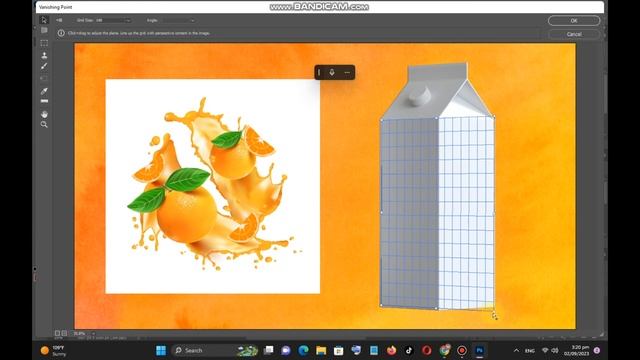Open Microsoft Store from taskbar
This screenshot has height=360, width=640.
click(x=338, y=350)
